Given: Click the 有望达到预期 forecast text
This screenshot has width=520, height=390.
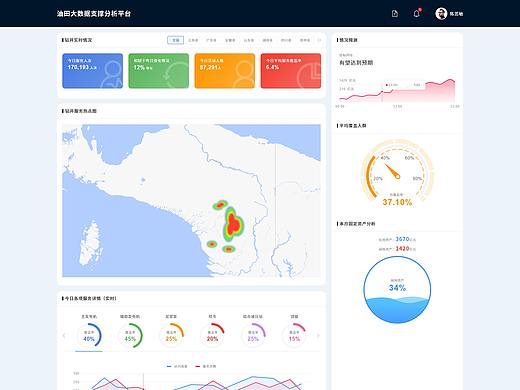Looking at the screenshot, I should pyautogui.click(x=356, y=63).
